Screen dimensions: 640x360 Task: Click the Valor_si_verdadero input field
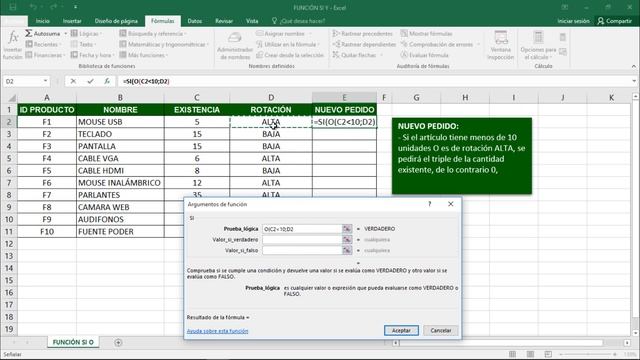[302, 240]
